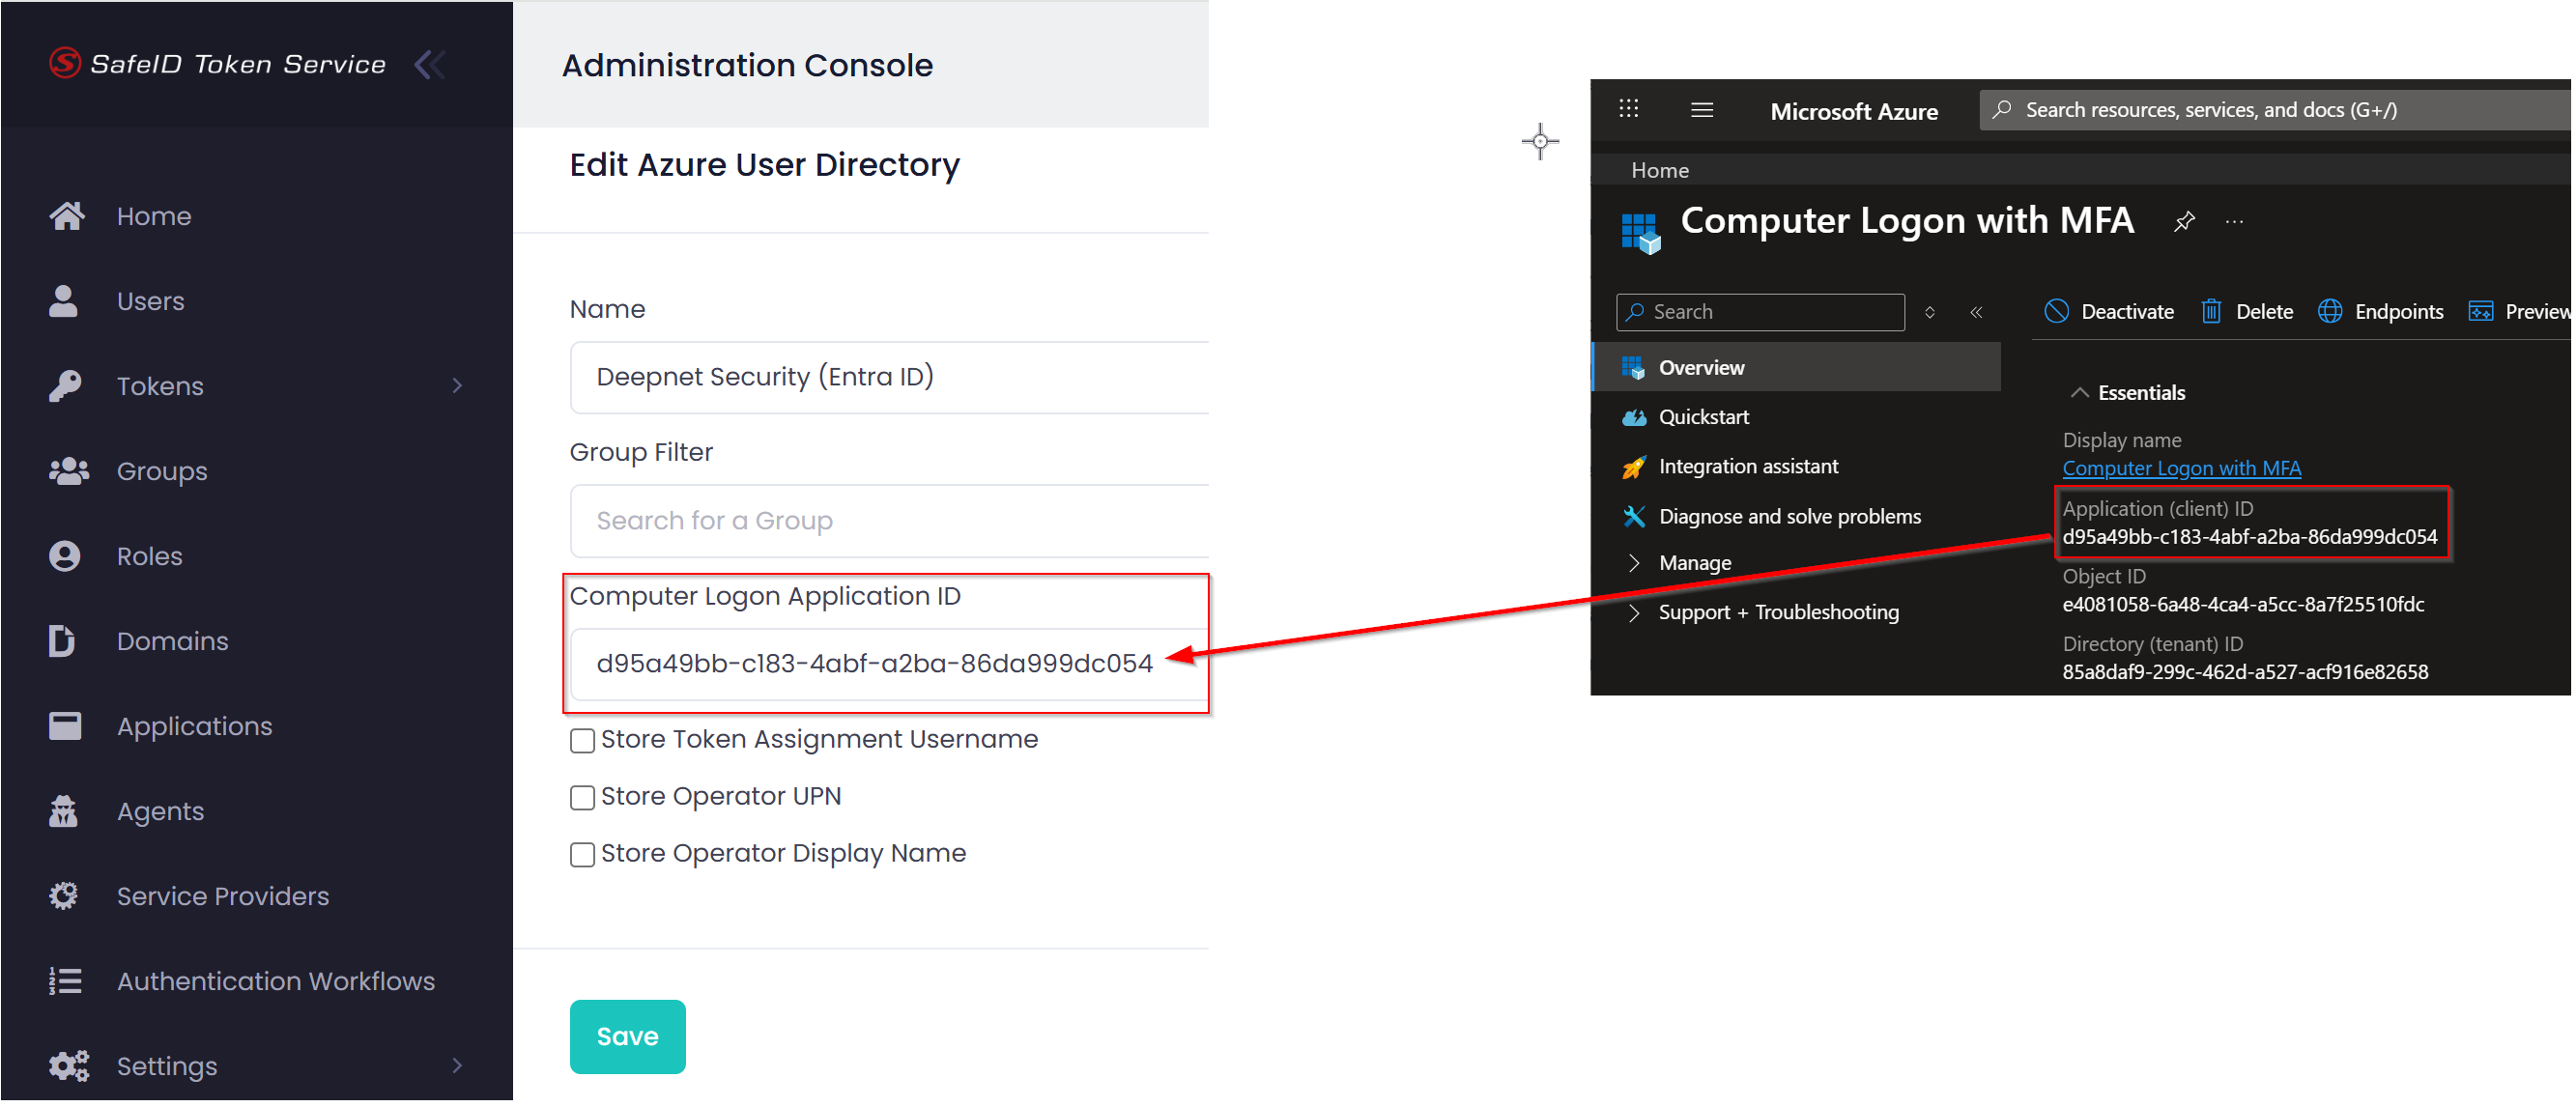Open Authentication Workflows in the sidebar
Image resolution: width=2576 pixels, height=1107 pixels.
click(275, 983)
